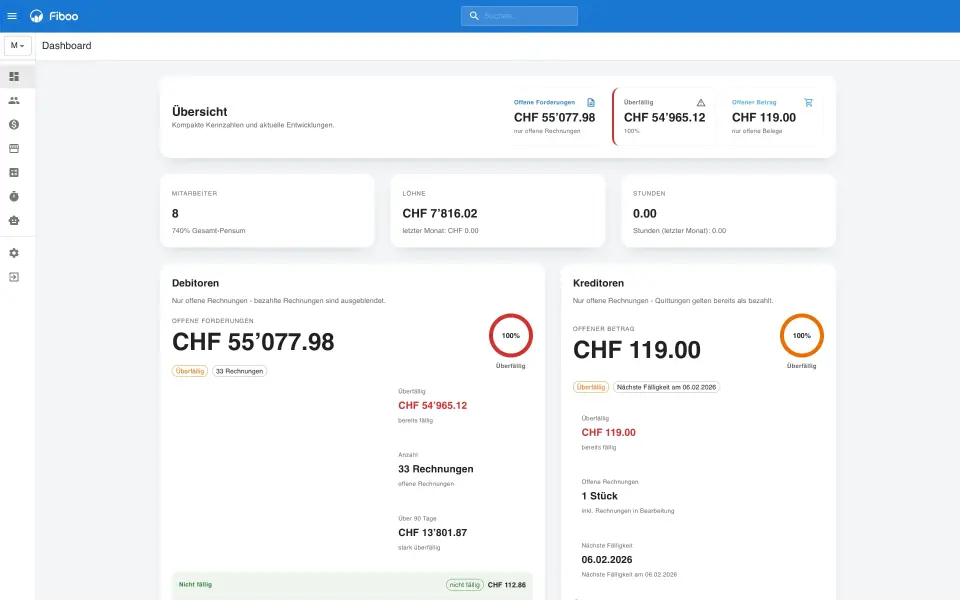This screenshot has height=600, width=960.
Task: Click the orange 100% ring in Kreditoren
Action: 802,335
